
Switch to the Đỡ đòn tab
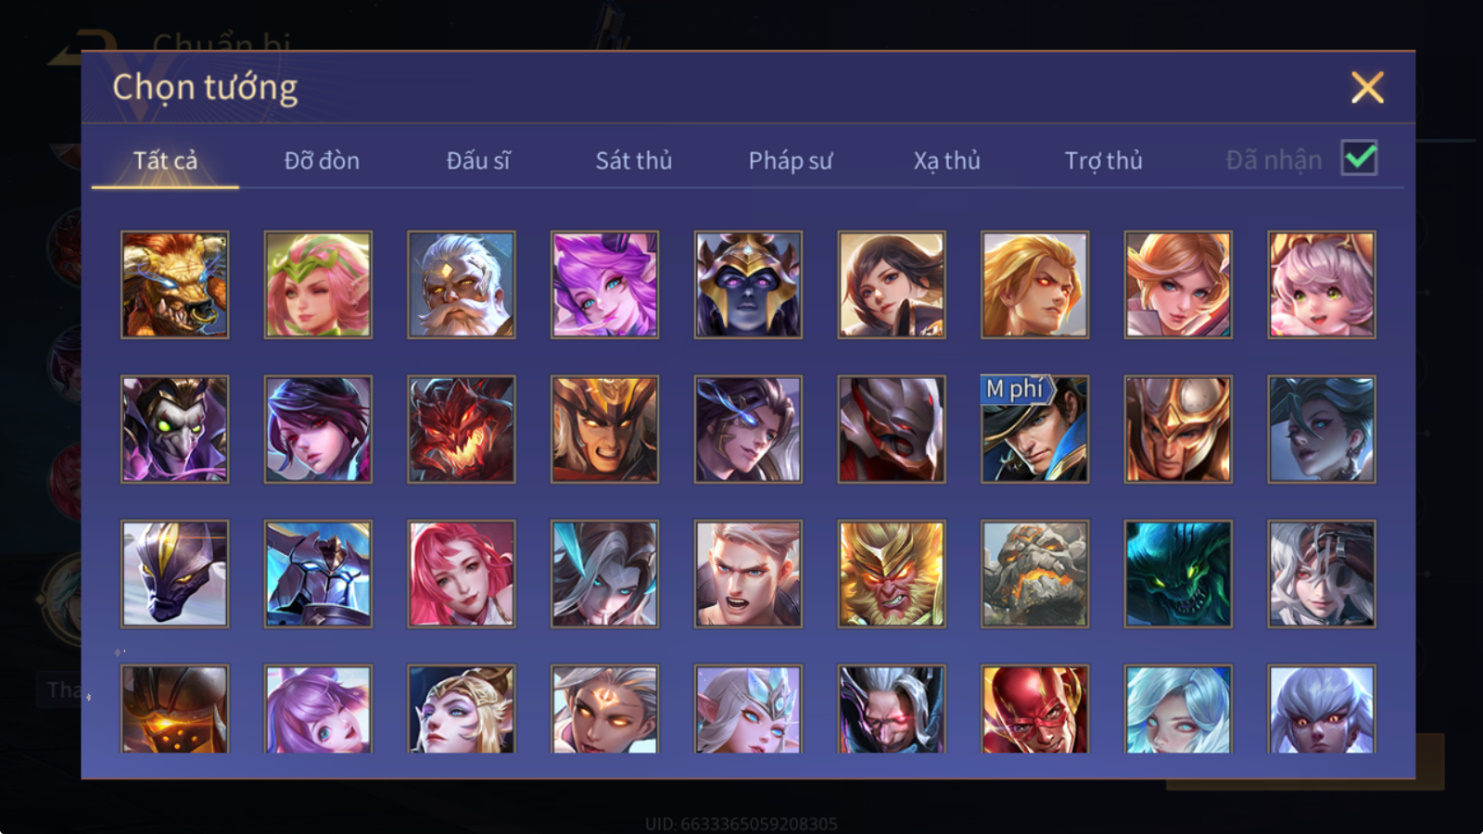[x=321, y=160]
